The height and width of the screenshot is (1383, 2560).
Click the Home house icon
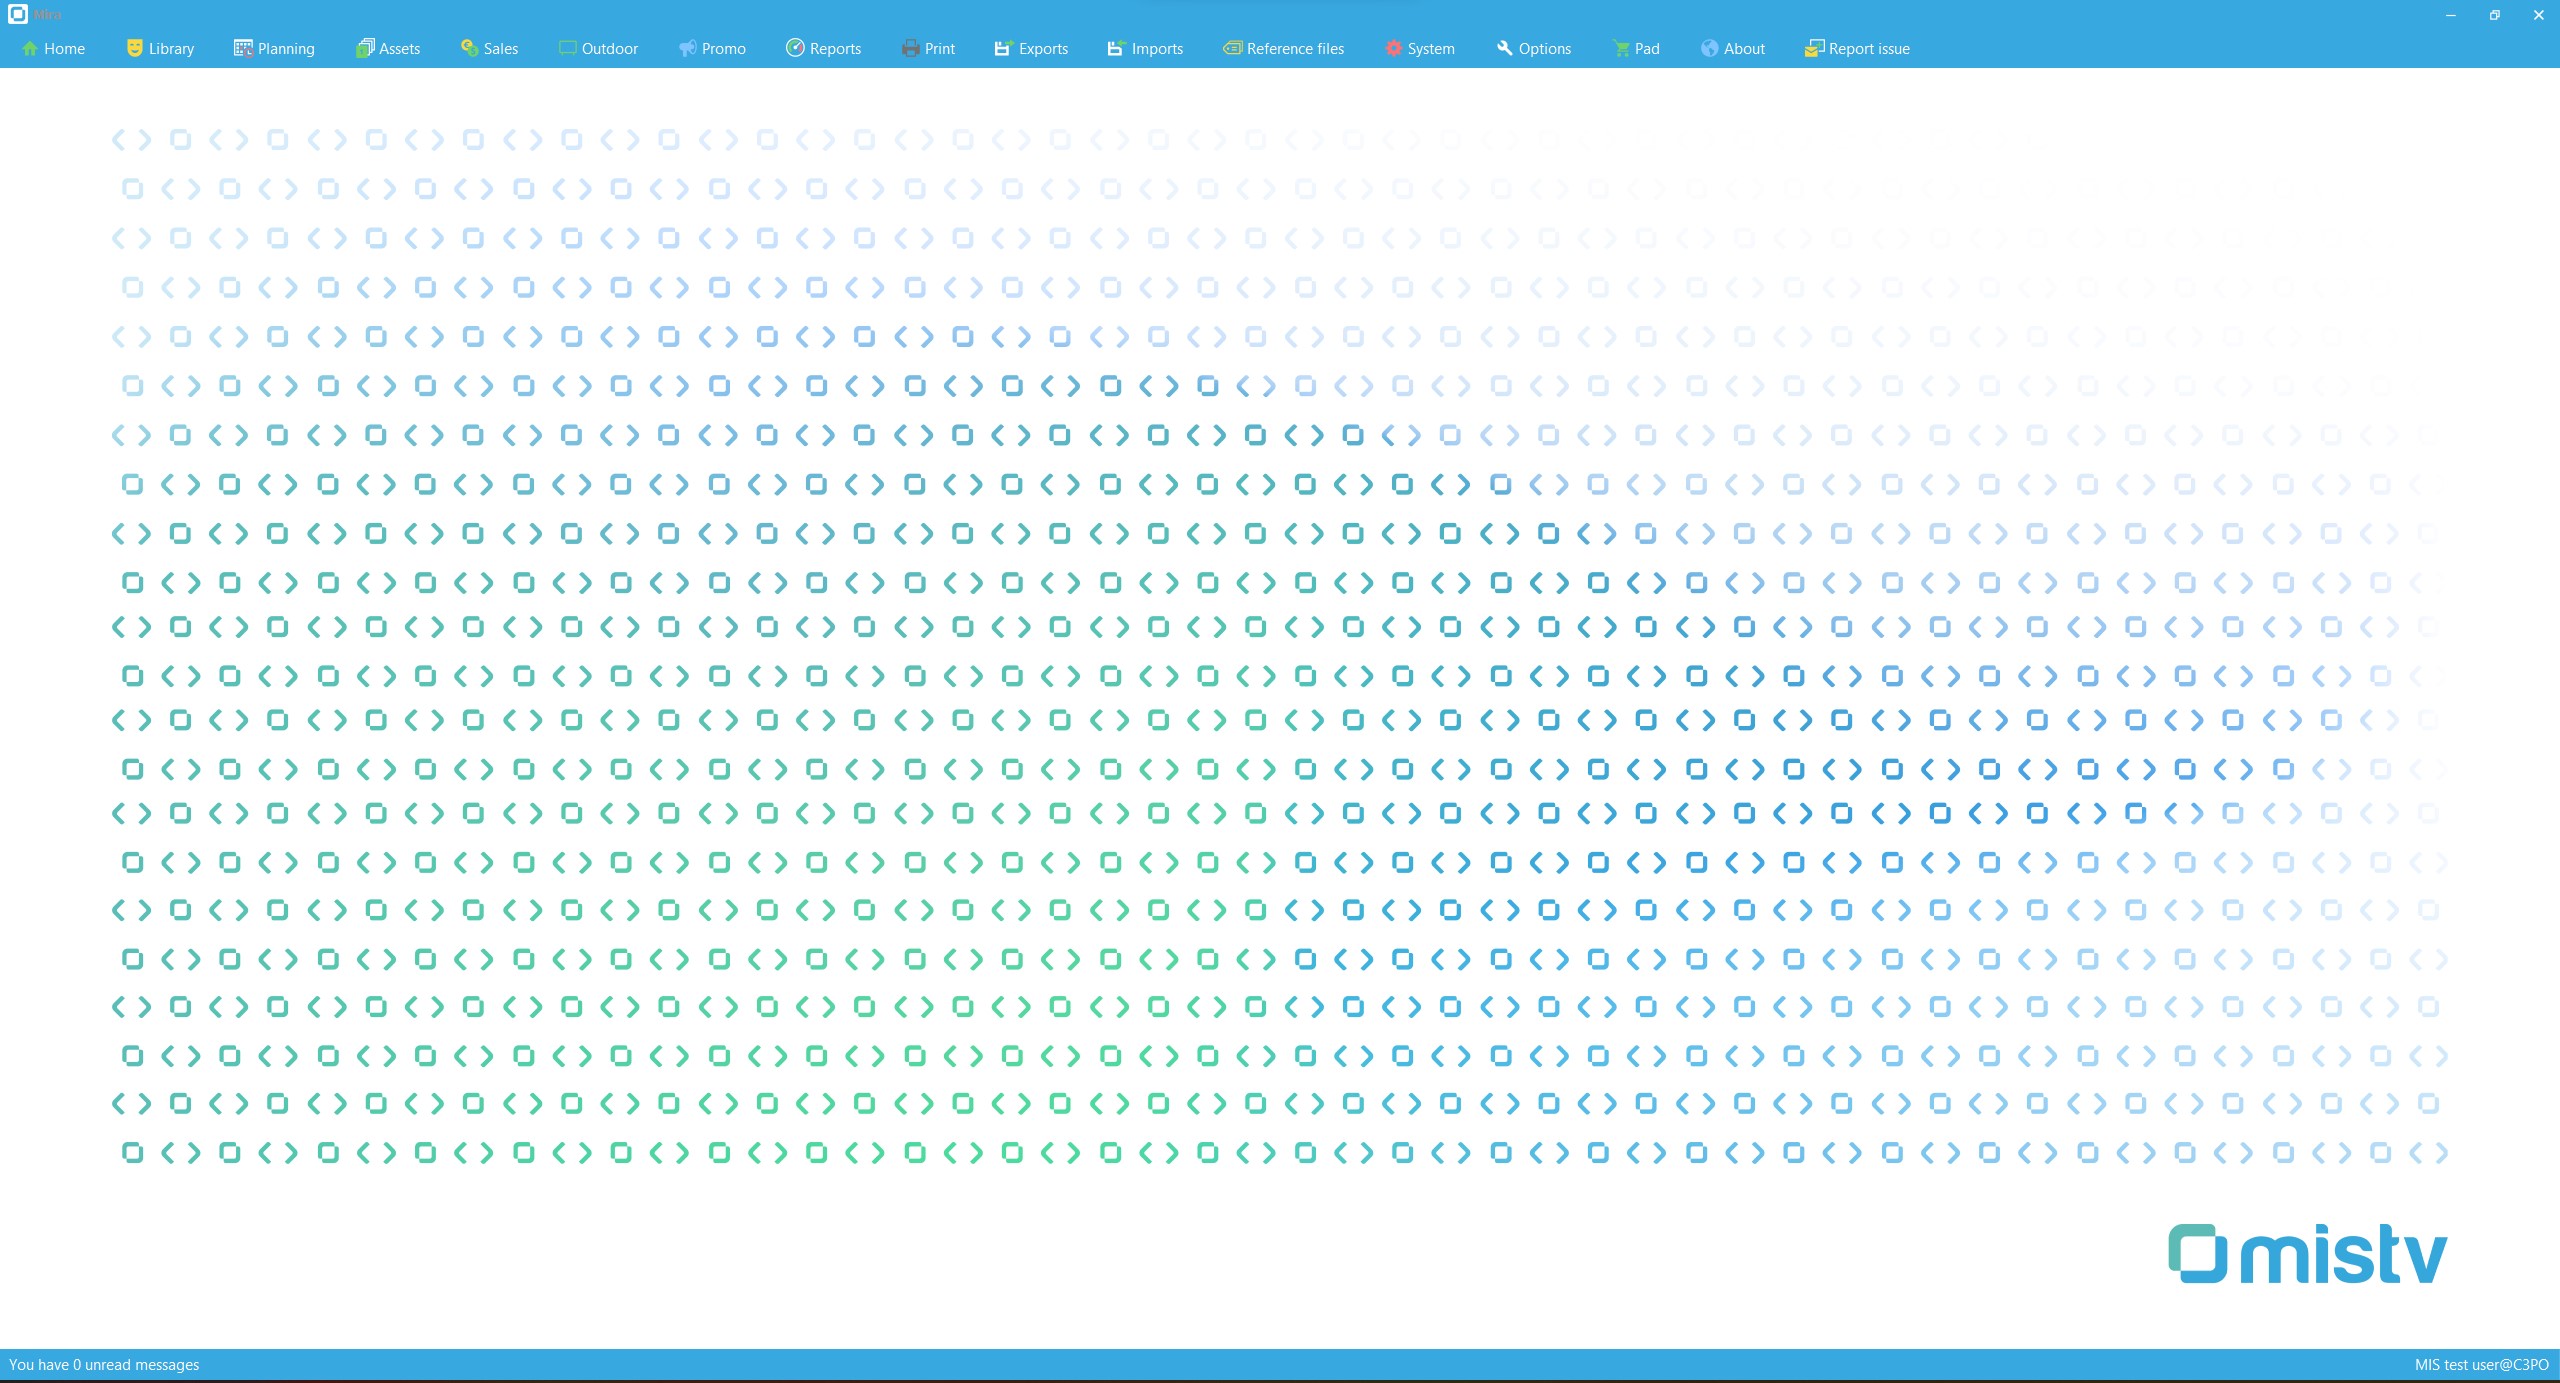(30, 48)
